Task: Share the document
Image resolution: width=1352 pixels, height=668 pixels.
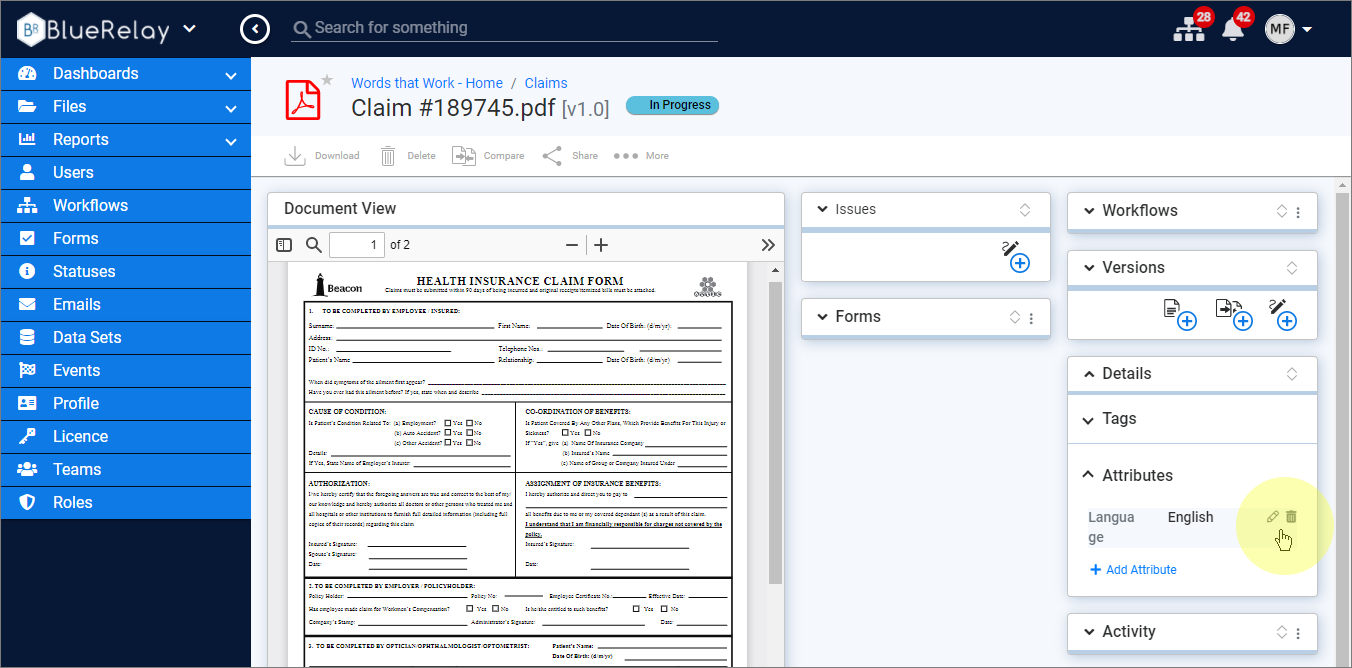Action: point(570,156)
